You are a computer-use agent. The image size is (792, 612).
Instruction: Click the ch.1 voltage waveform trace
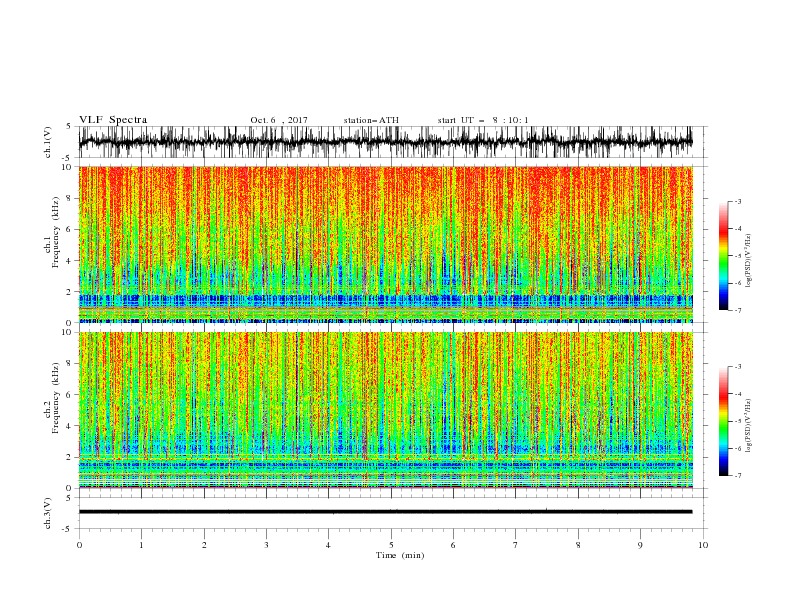(x=385, y=142)
